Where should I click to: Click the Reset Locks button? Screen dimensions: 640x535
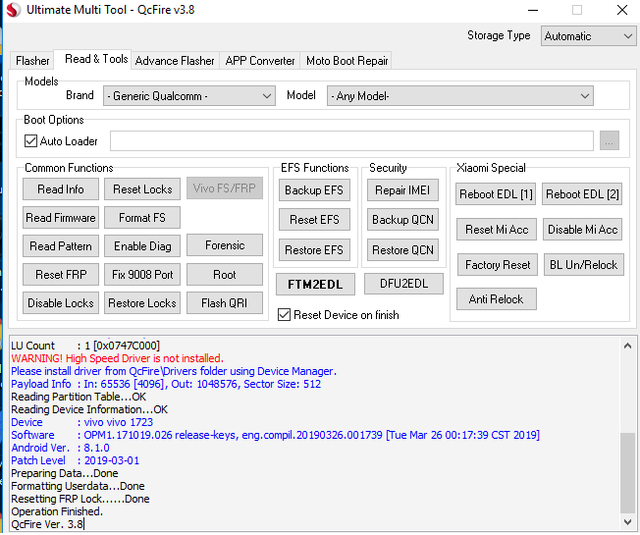click(x=142, y=189)
